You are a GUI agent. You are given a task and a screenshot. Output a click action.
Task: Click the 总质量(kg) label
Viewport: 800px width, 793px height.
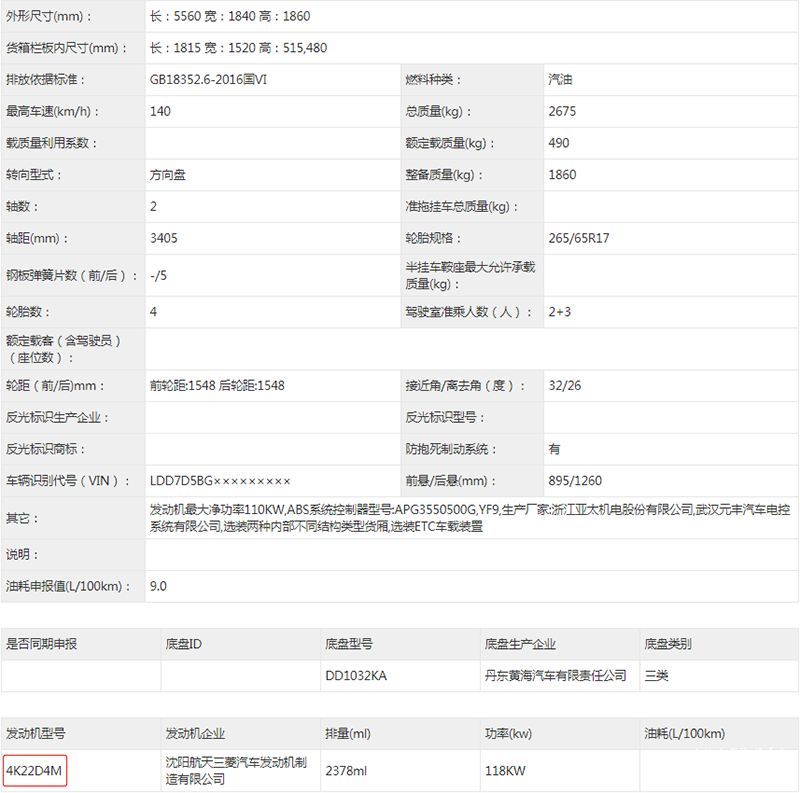coord(438,111)
